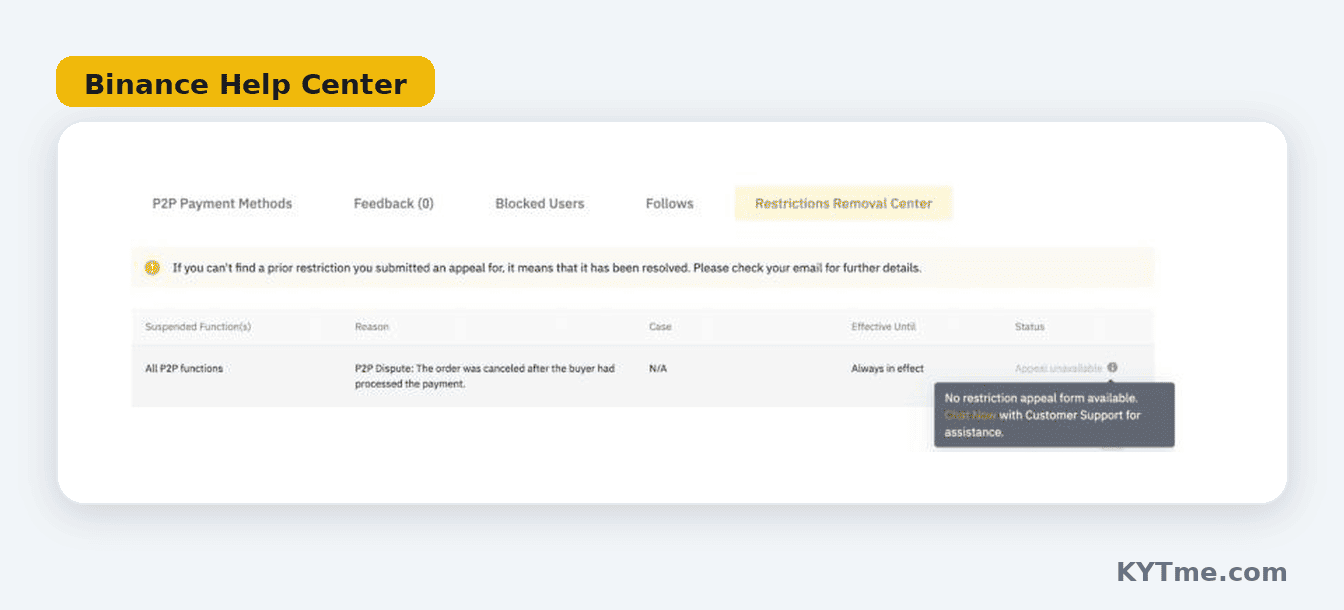Click the info icon beside Appeal unavailable
Viewport: 1344px width, 610px height.
click(1112, 368)
